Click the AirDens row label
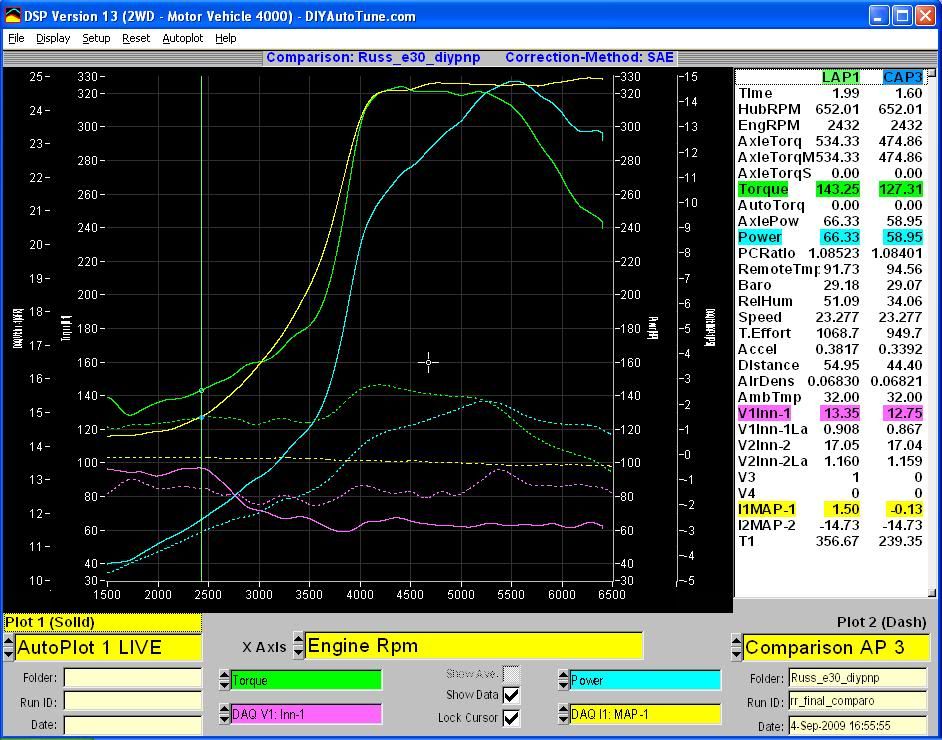The image size is (942, 740). pyautogui.click(x=766, y=381)
